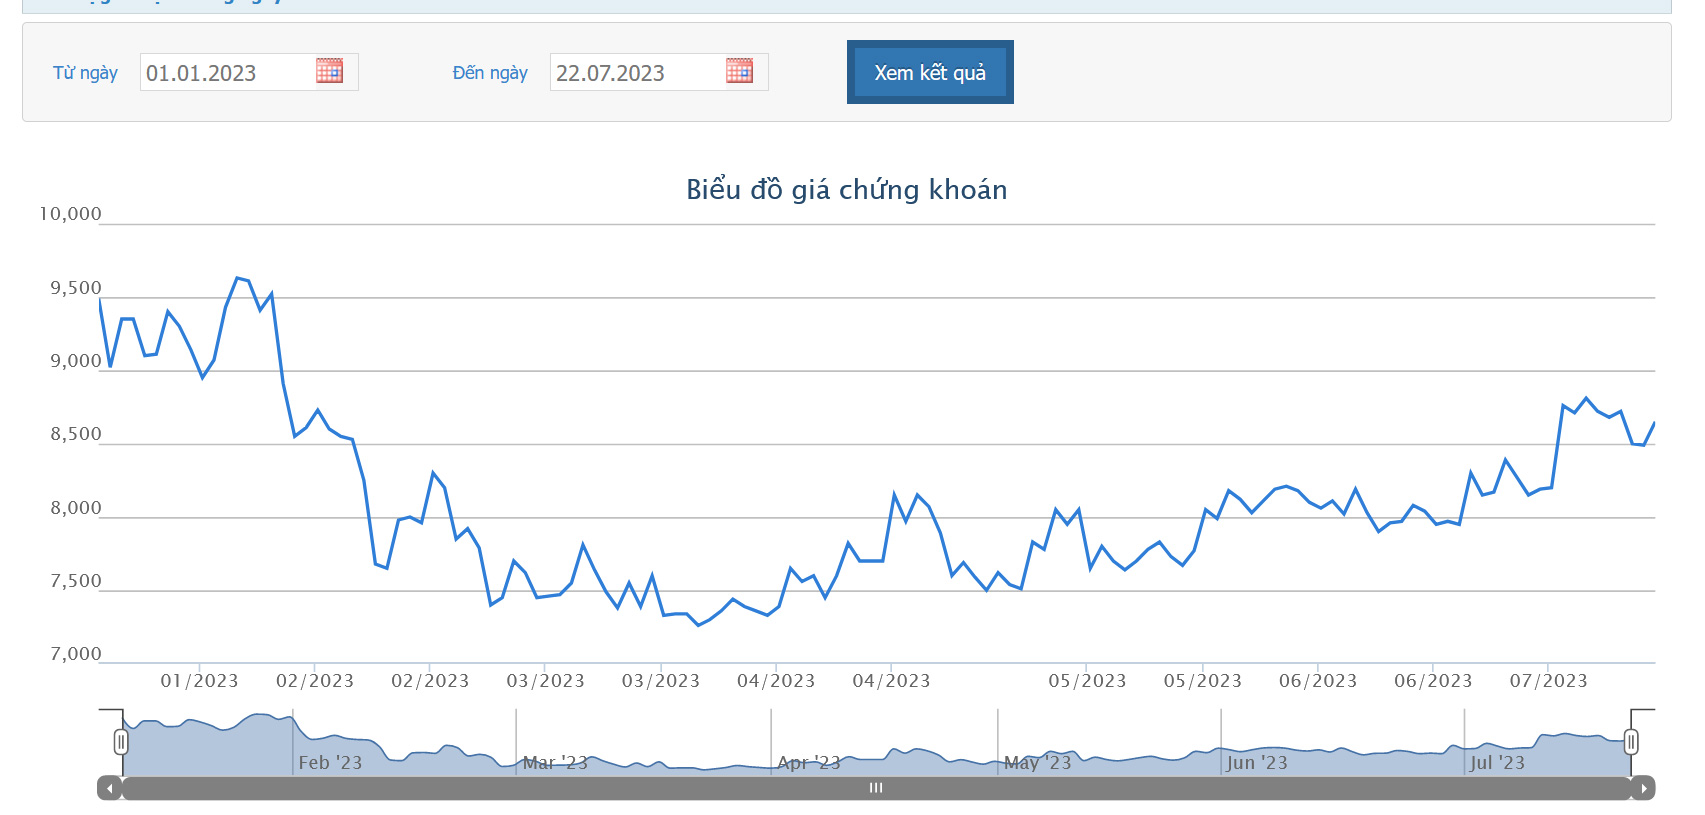The height and width of the screenshot is (815, 1705).
Task: Focus the start date field showing 01.01.2023
Action: pos(226,73)
